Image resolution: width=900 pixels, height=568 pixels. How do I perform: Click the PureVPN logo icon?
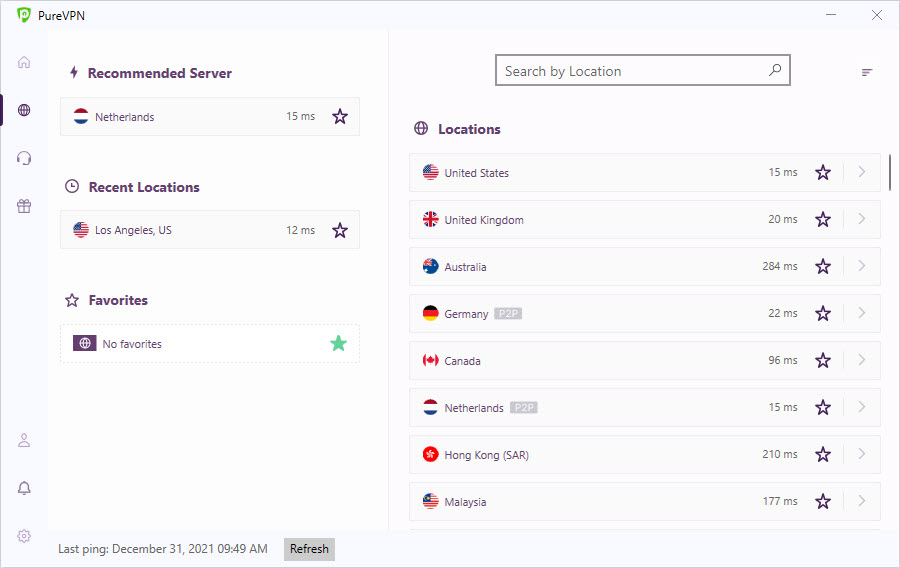24,15
